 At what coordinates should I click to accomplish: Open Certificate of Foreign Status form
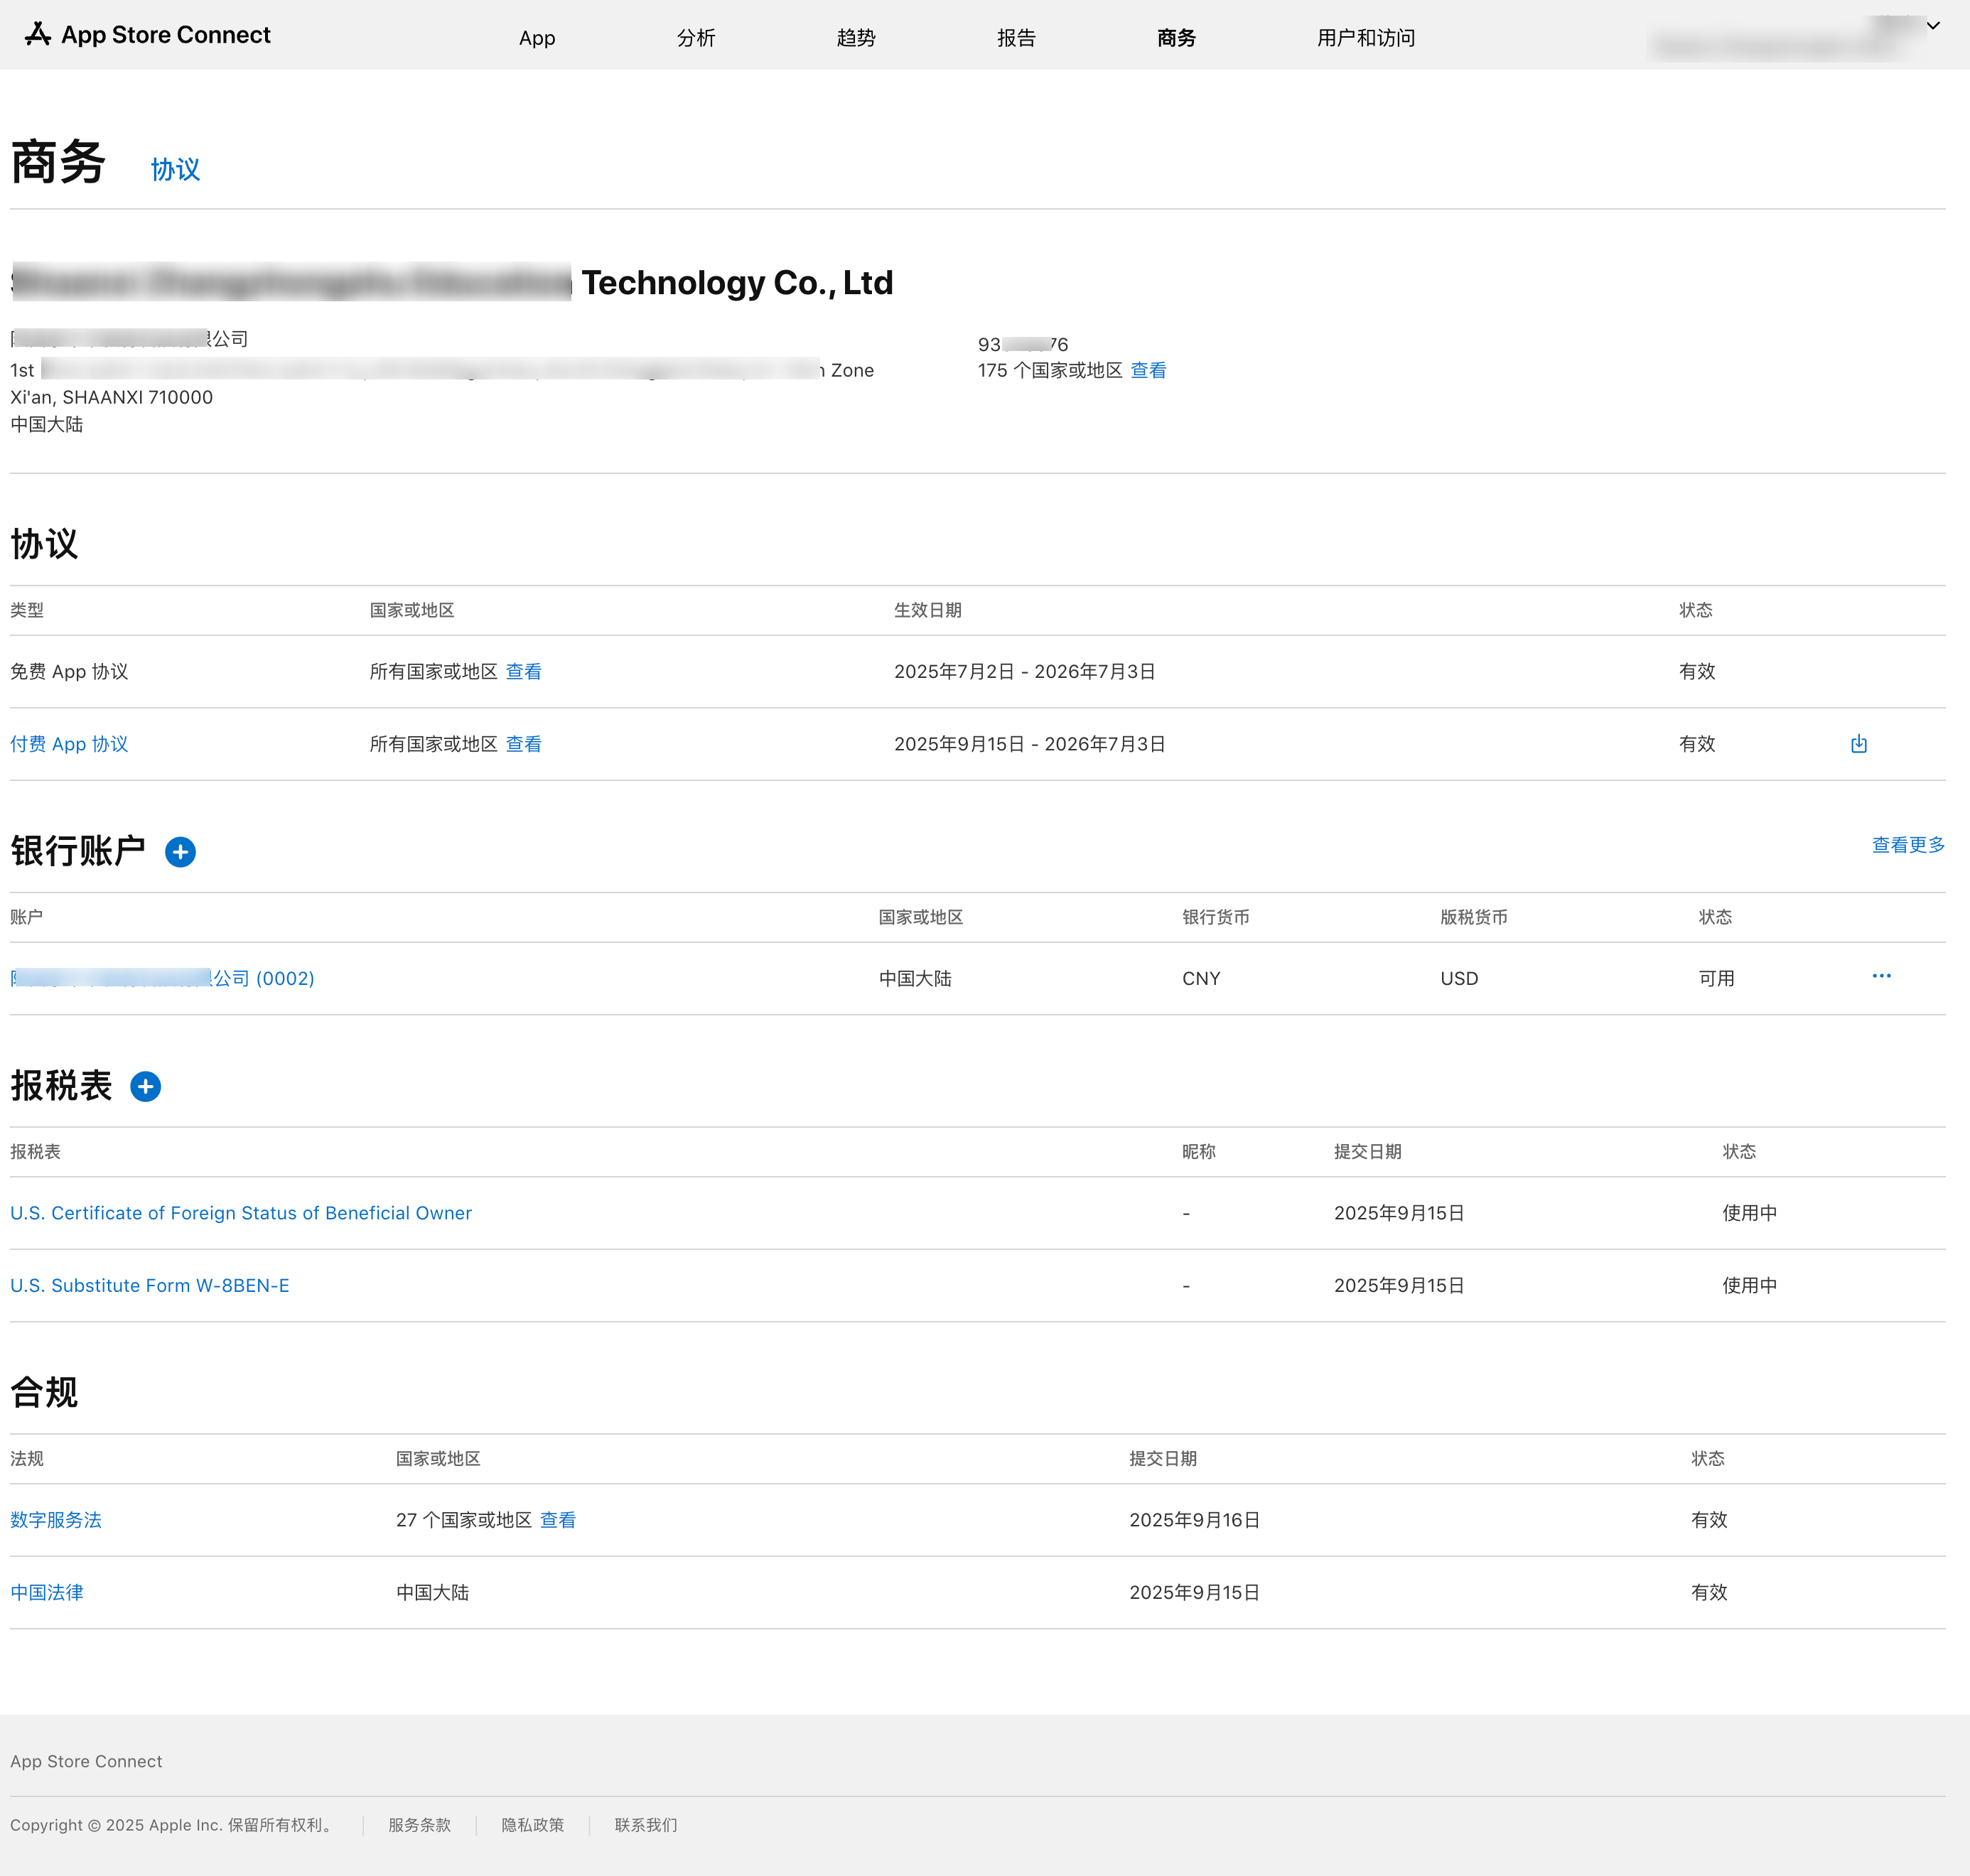(x=241, y=1213)
